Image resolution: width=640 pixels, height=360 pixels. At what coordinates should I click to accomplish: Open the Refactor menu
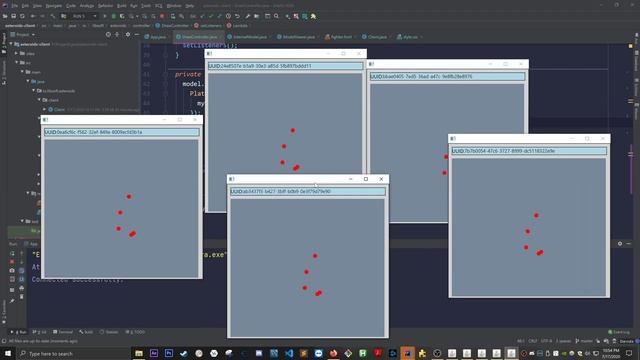[105, 6]
